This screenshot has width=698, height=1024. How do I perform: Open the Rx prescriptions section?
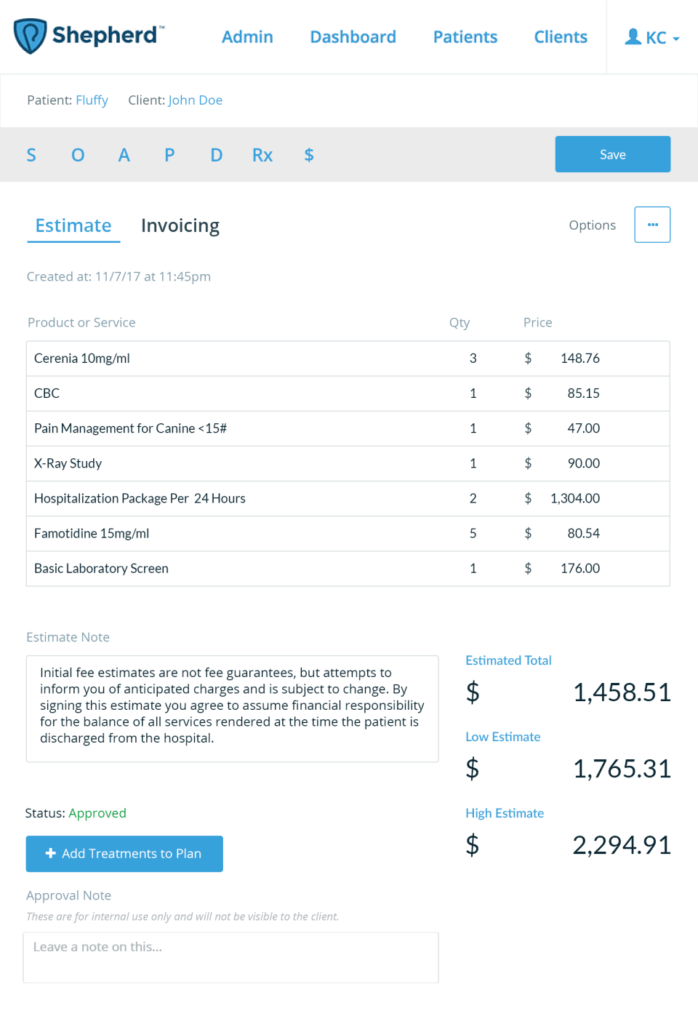coord(262,154)
